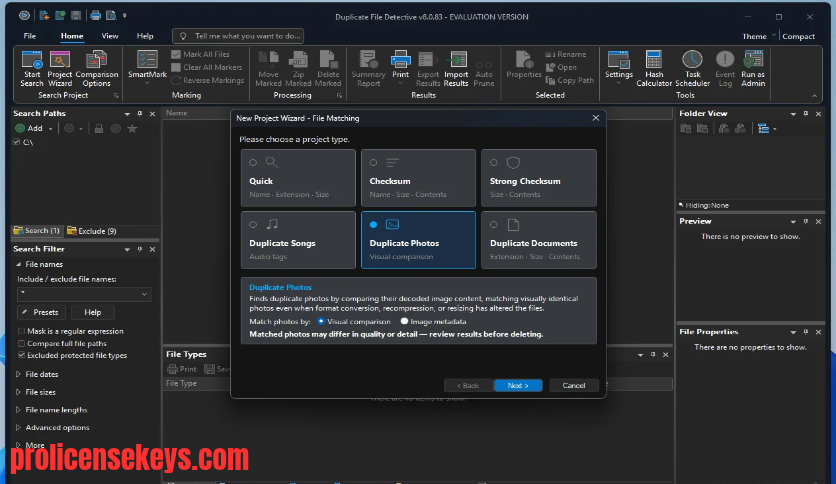Click Copy Path in the Selected group
Image resolution: width=836 pixels, height=484 pixels.
(x=569, y=80)
